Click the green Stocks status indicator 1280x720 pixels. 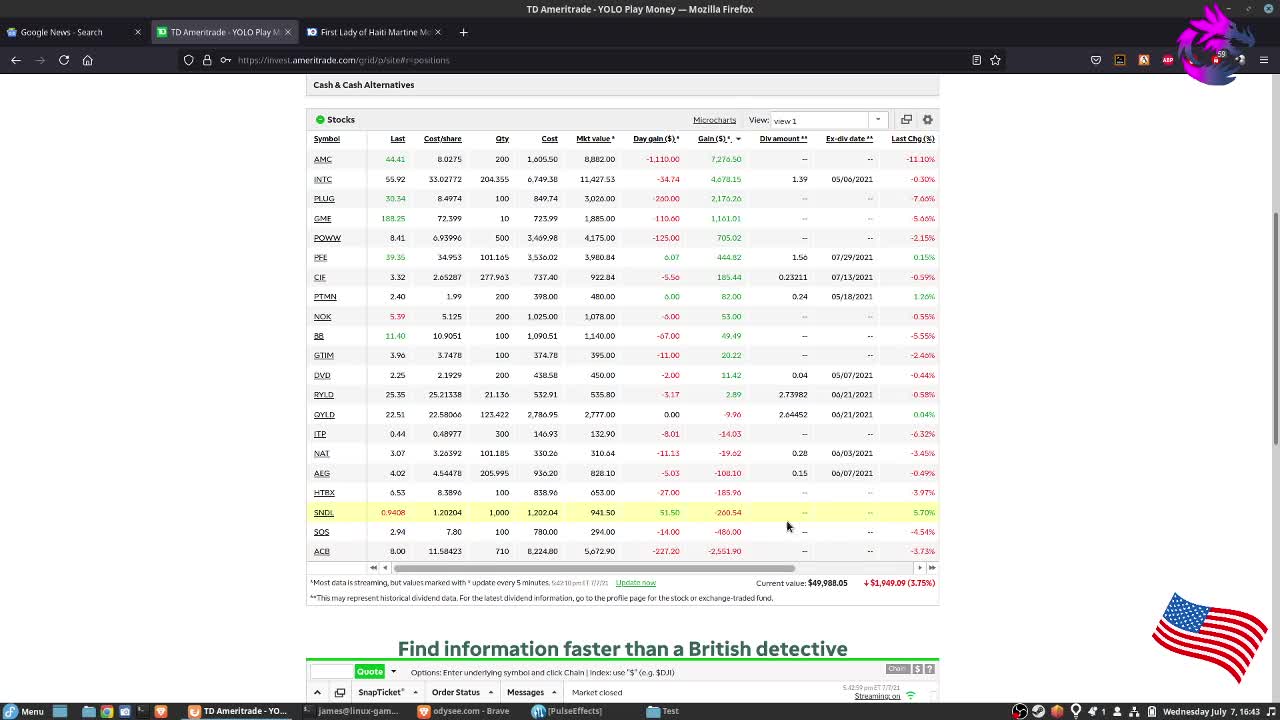click(320, 120)
